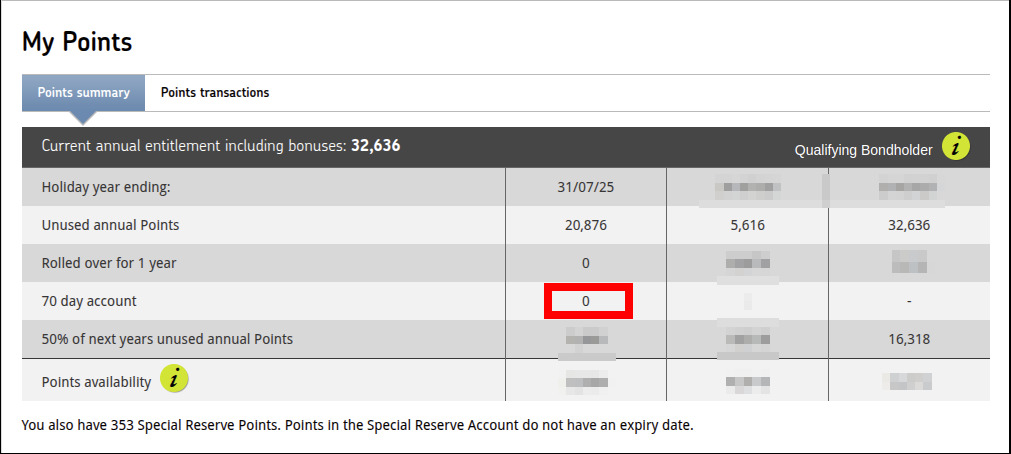Click the 20,876 unused annual Points value
The image size is (1011, 454).
click(585, 226)
